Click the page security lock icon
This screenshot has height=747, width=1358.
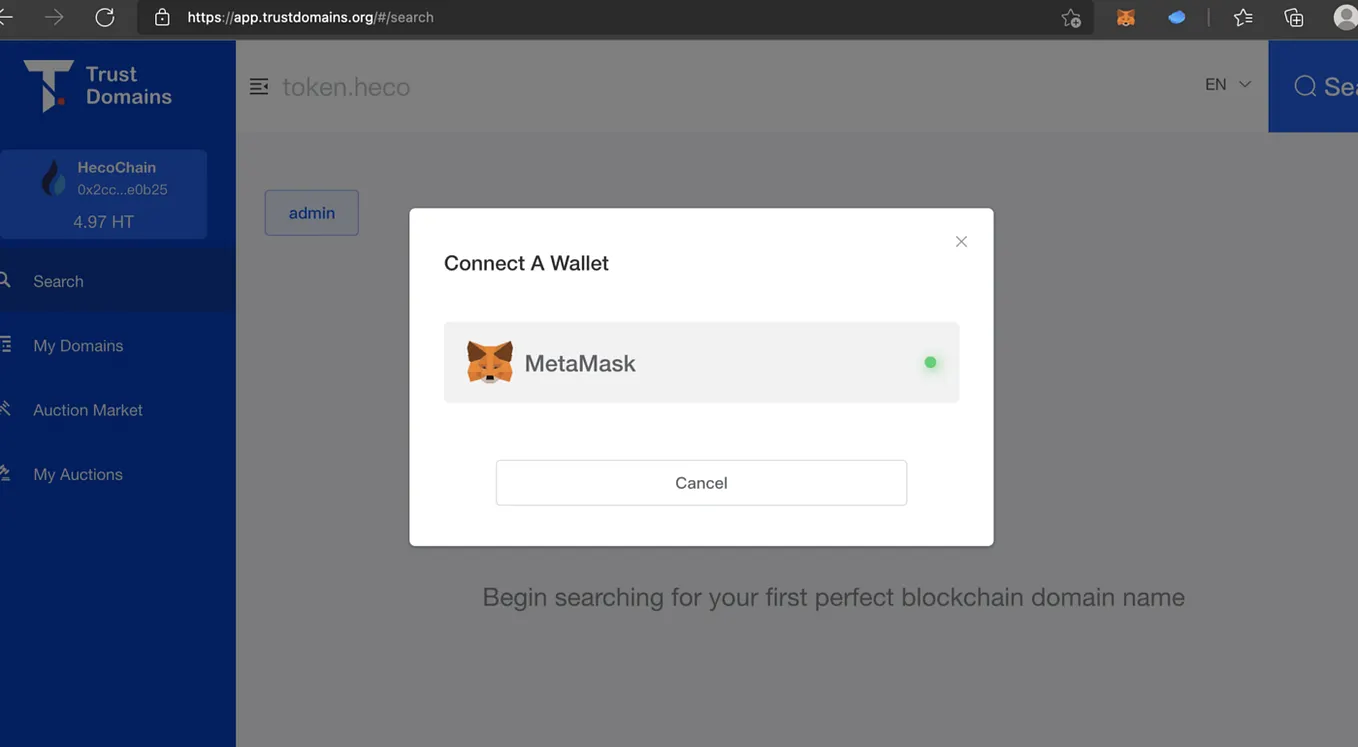point(162,17)
